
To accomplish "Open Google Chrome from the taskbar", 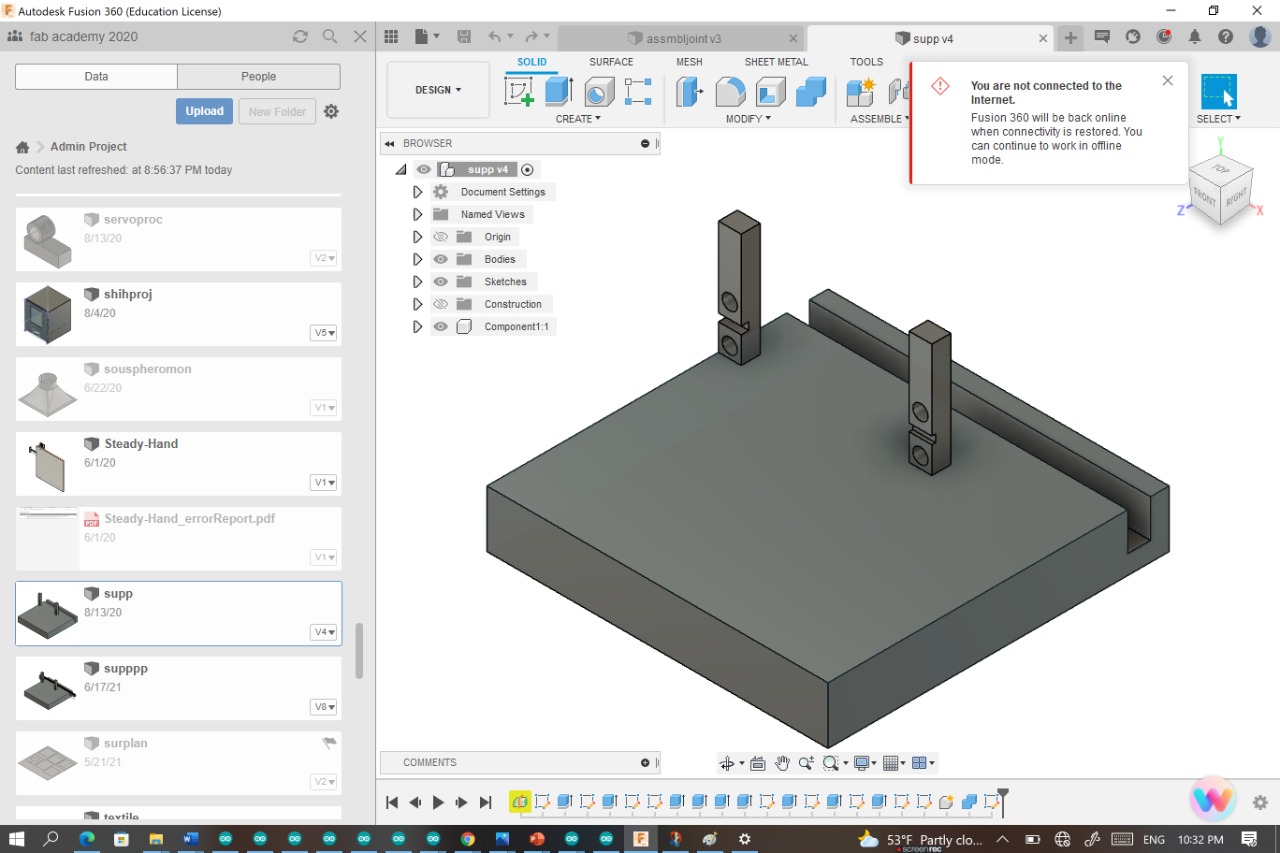I will [x=467, y=839].
